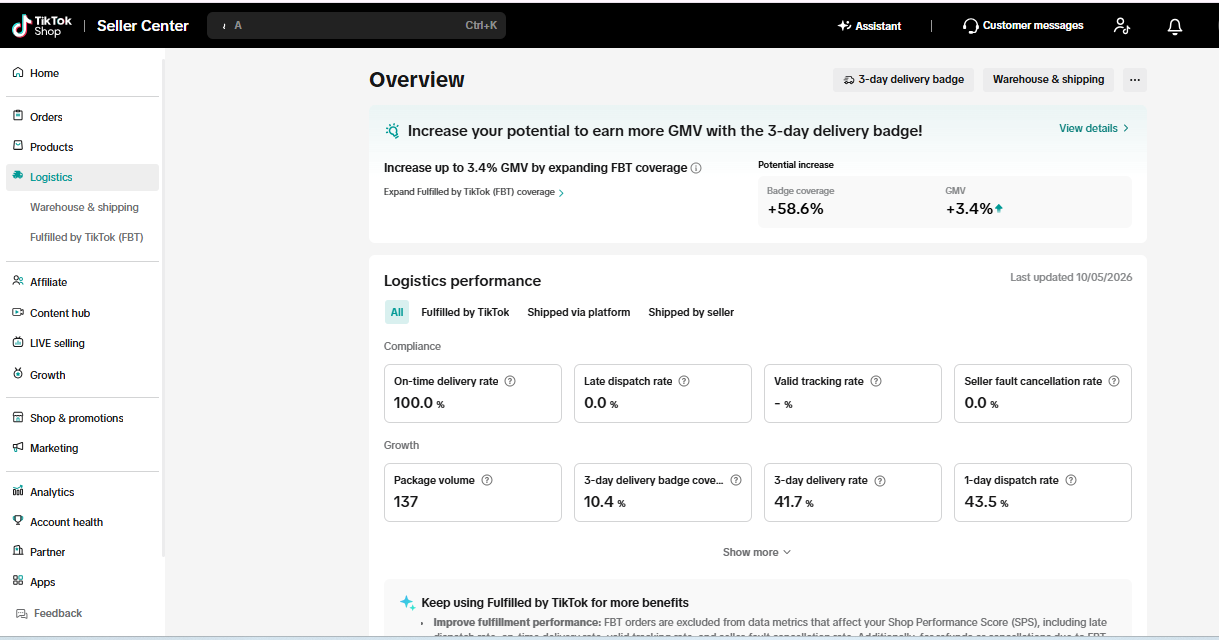The width and height of the screenshot is (1219, 640).
Task: Click the Warehouse & shipping header button
Action: (1049, 80)
